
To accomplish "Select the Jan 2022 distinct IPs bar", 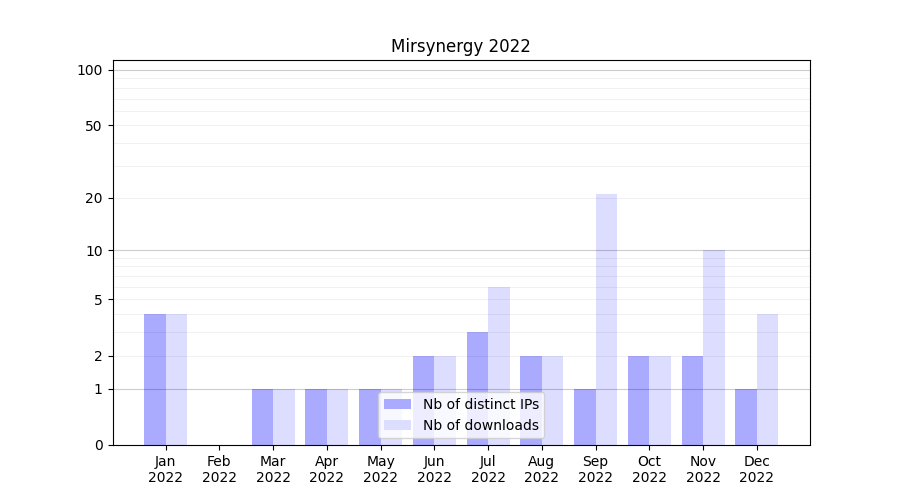I will coord(155,379).
